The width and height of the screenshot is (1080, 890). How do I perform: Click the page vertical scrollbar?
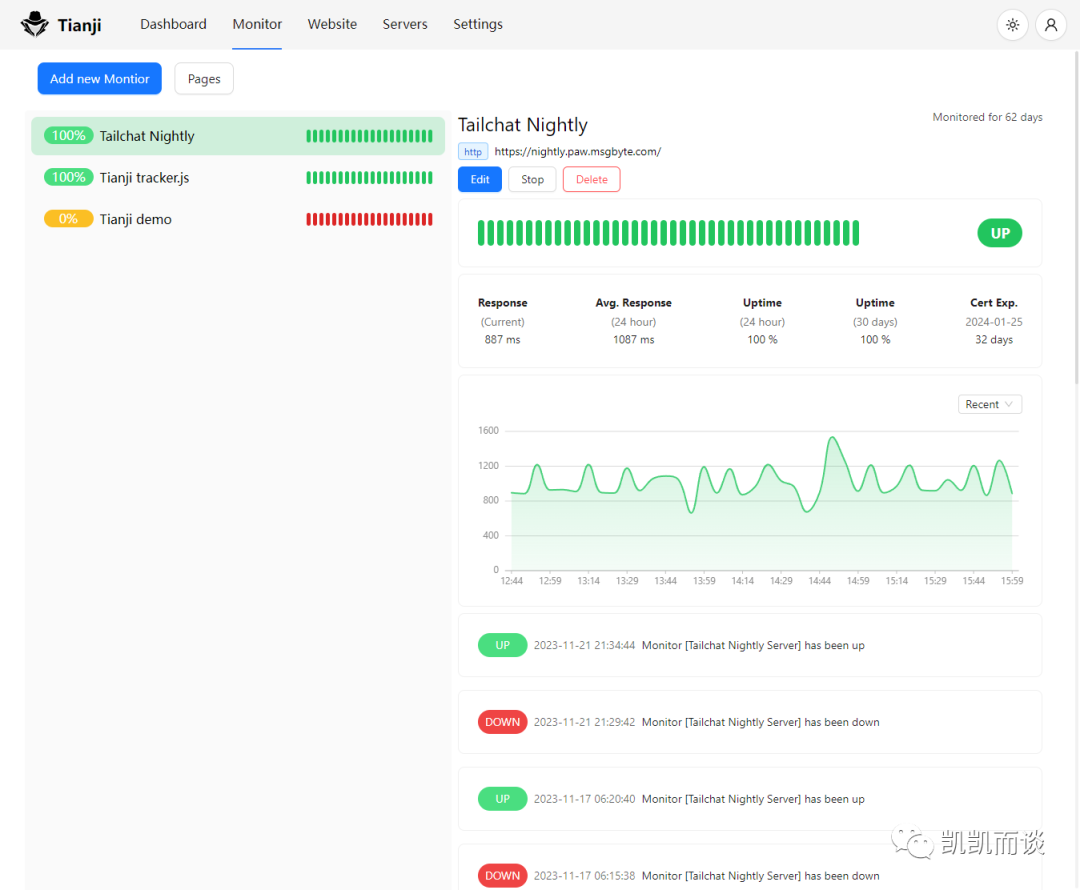pos(1077,217)
